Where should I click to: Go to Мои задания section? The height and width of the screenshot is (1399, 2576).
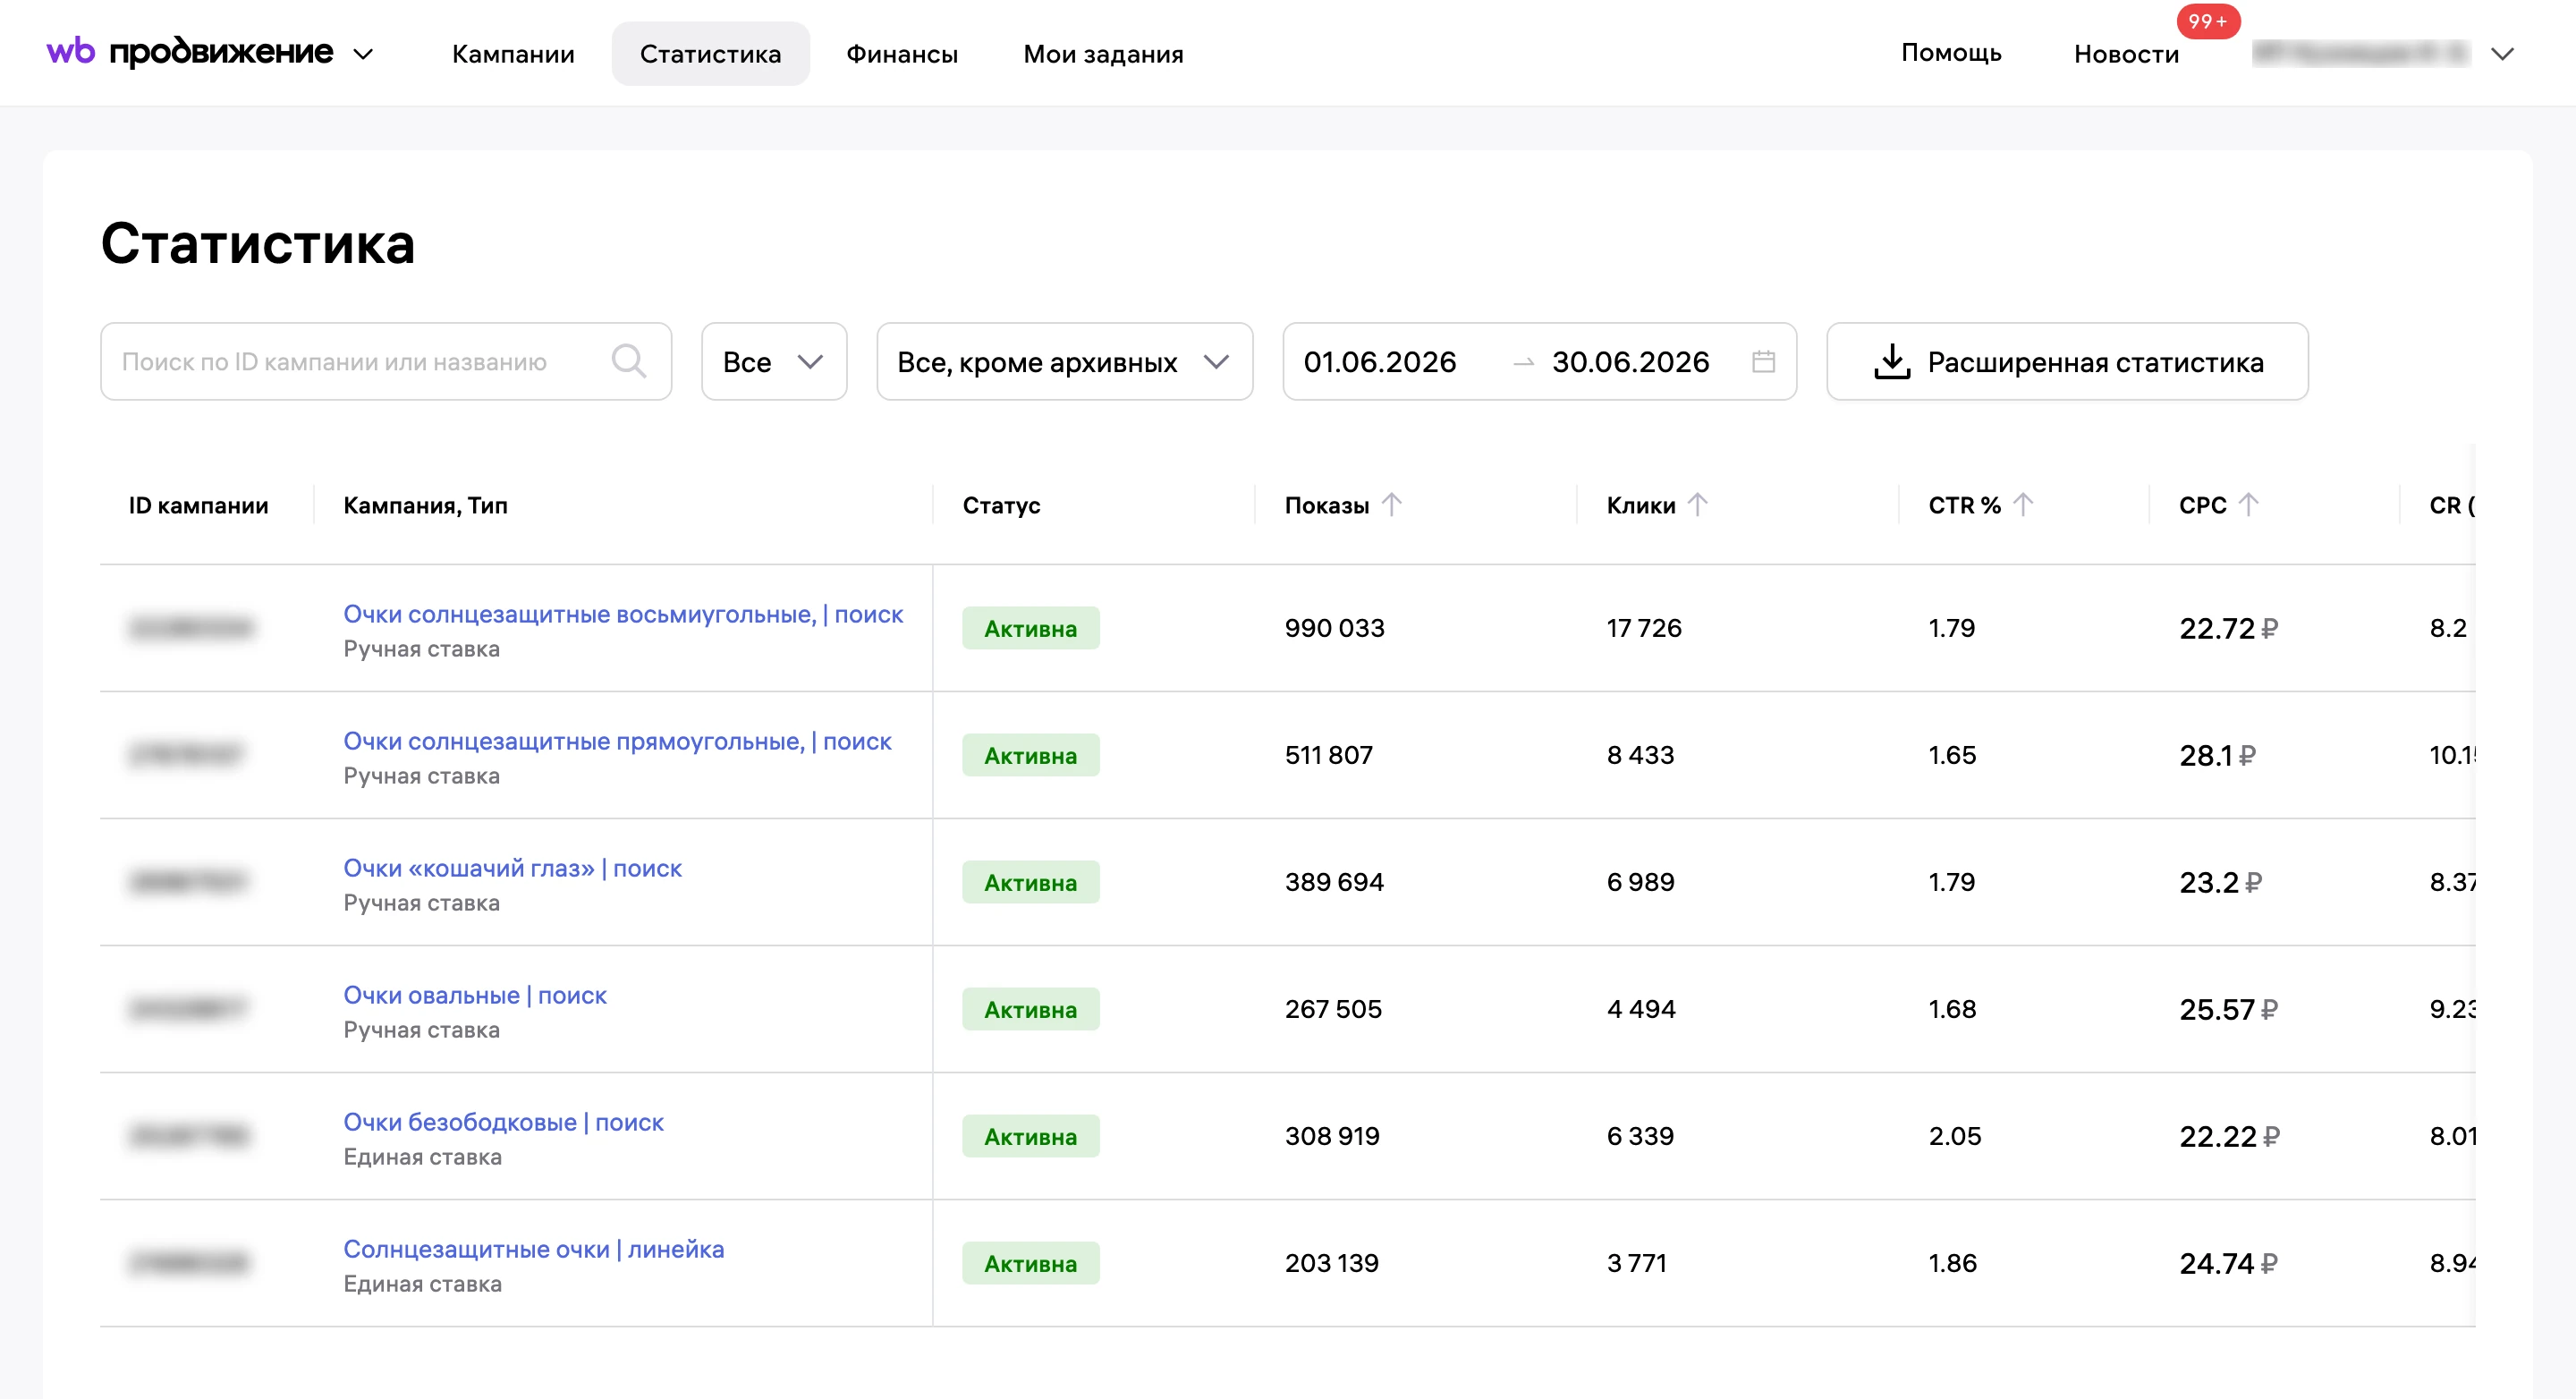pyautogui.click(x=1103, y=54)
